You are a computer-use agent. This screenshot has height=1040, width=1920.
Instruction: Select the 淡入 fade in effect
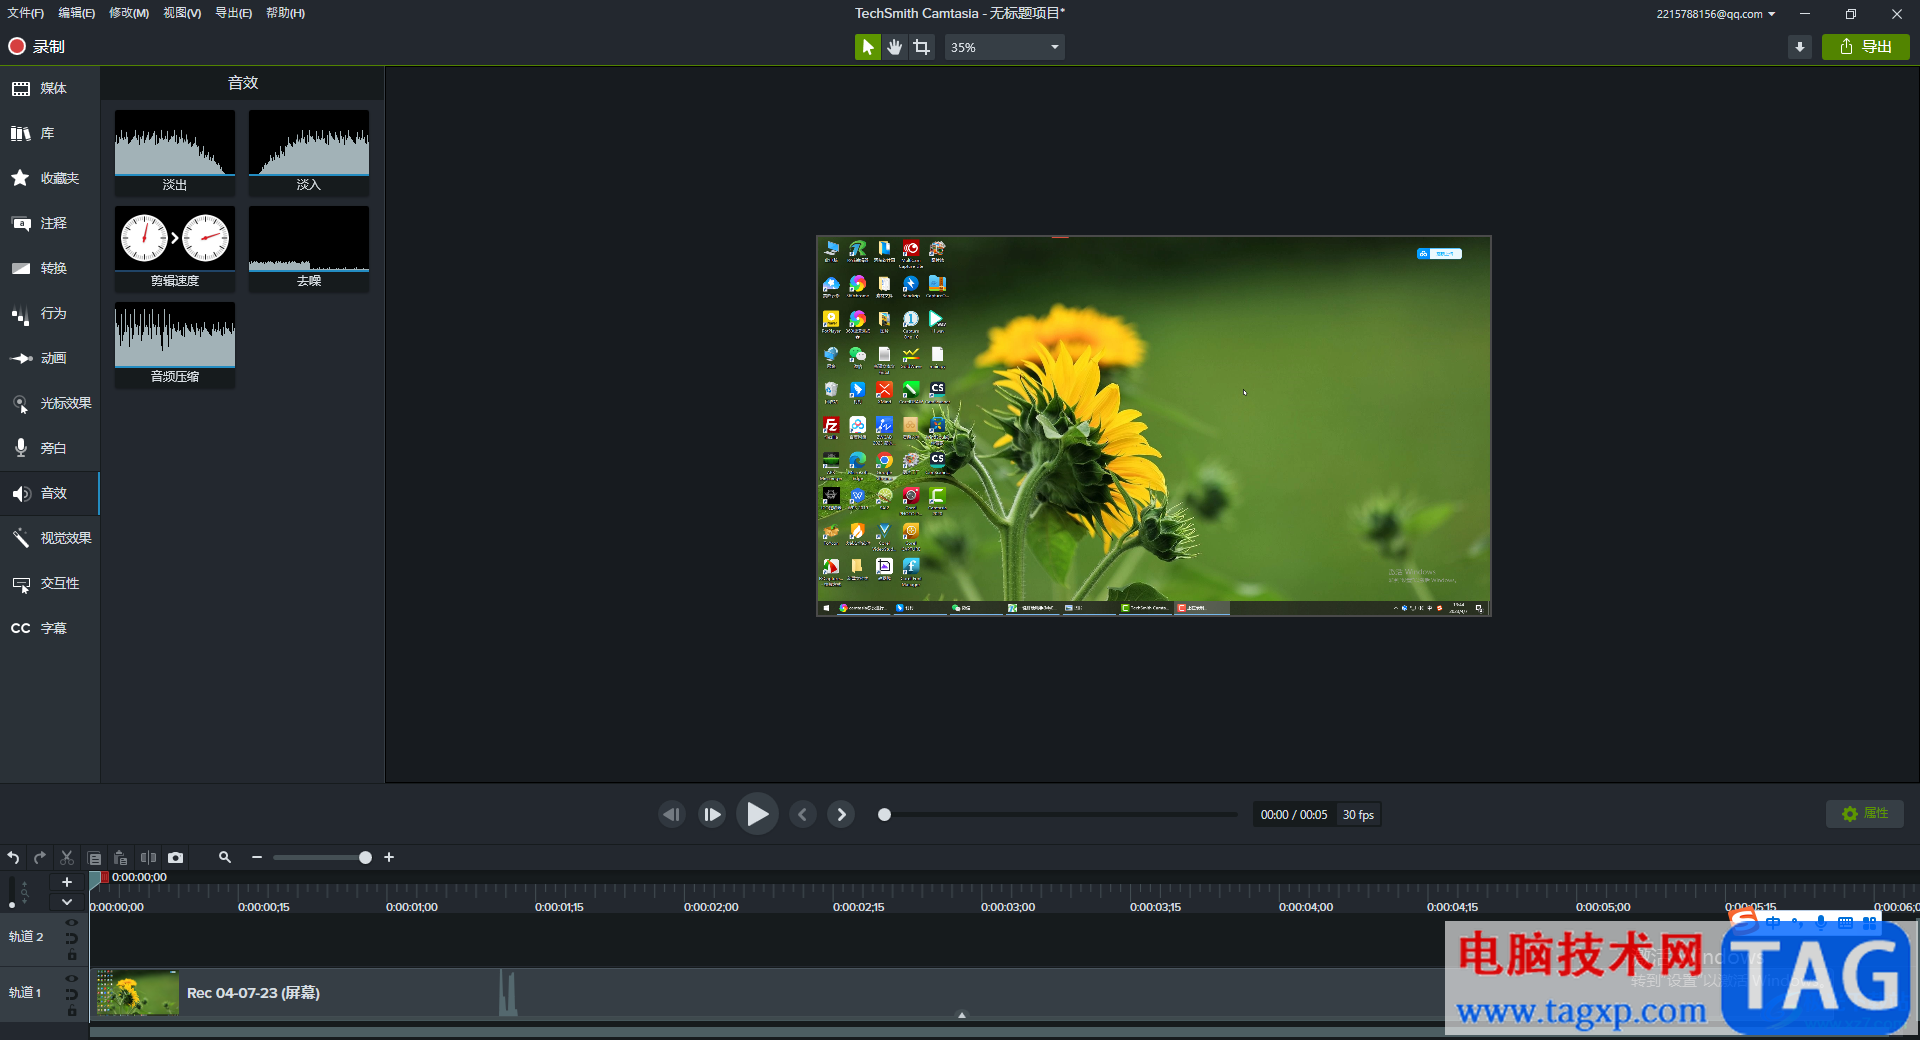[309, 152]
